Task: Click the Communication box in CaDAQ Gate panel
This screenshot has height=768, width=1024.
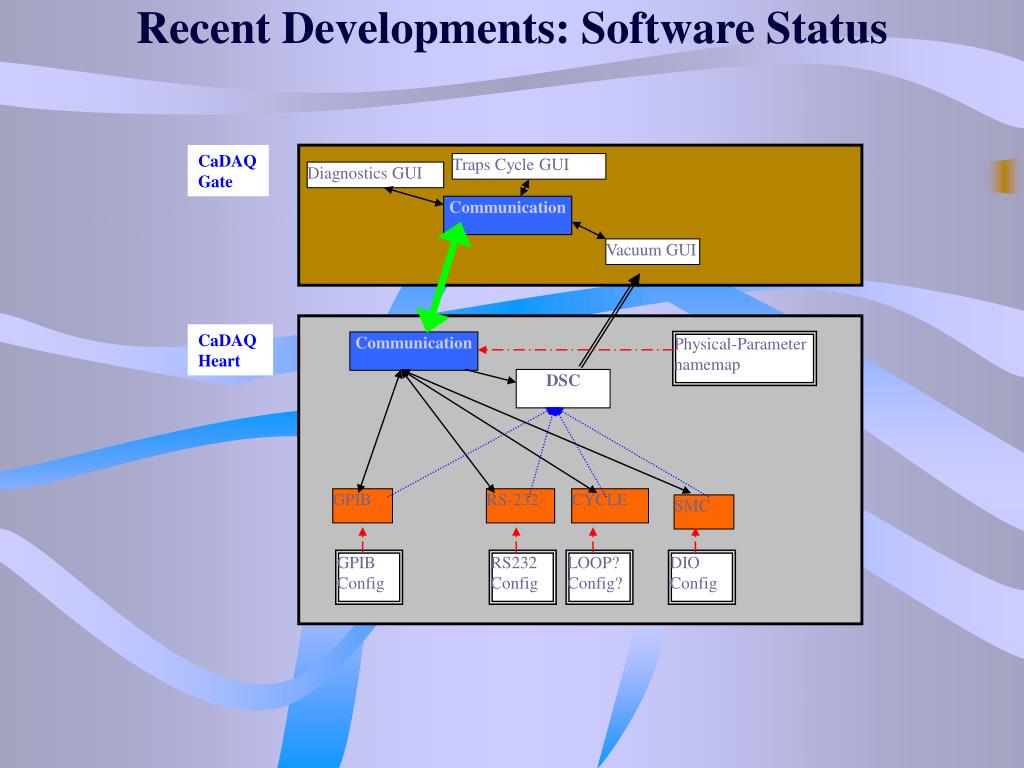Action: tap(507, 215)
